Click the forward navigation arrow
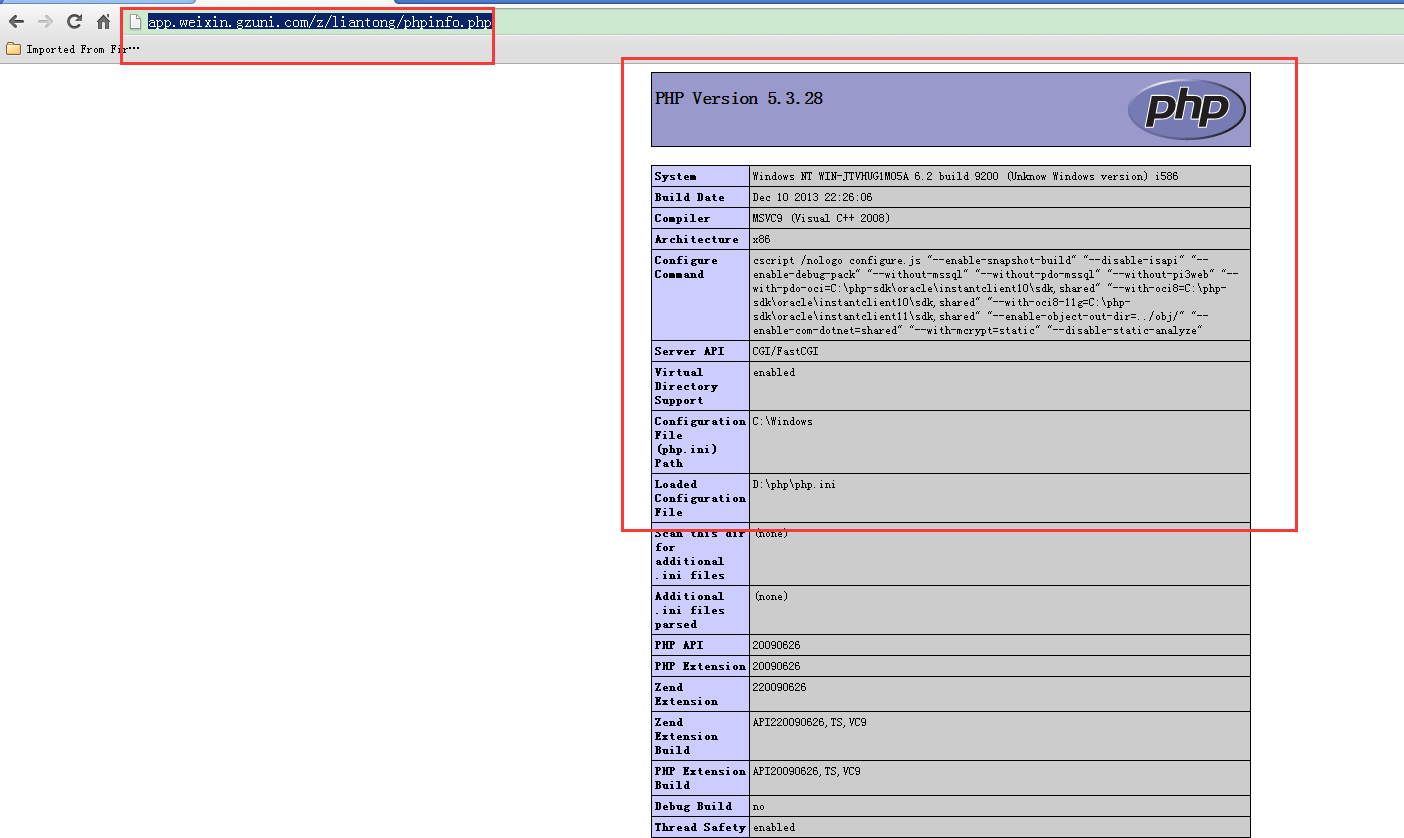1404x838 pixels. [x=45, y=21]
